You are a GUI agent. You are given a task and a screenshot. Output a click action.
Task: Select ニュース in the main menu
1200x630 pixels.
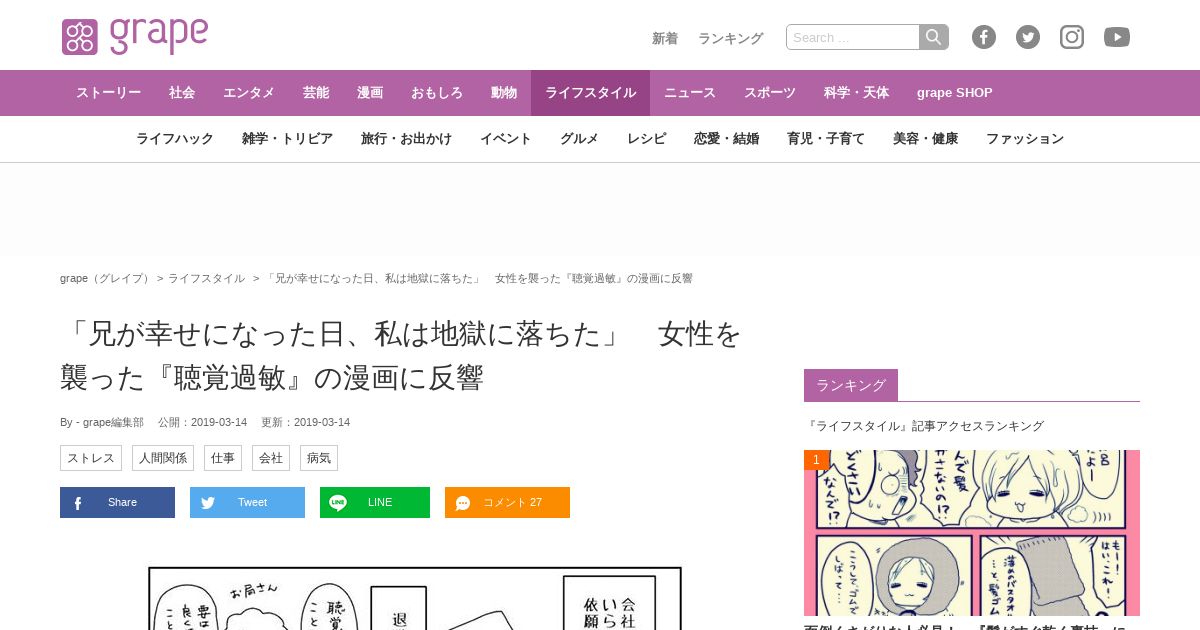690,93
